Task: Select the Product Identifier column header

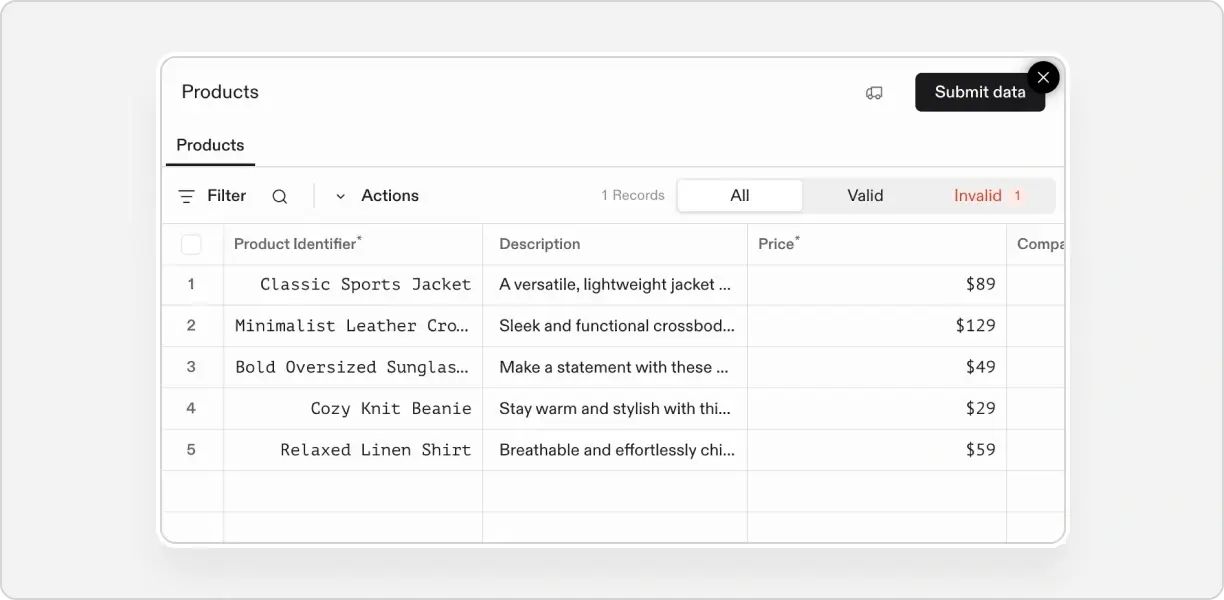Action: click(295, 243)
